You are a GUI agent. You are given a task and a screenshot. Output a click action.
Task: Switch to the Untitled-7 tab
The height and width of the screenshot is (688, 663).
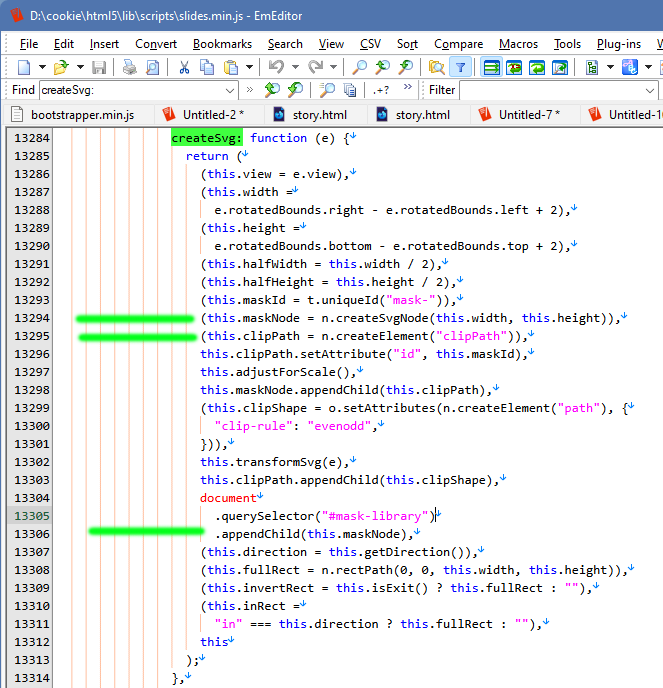[528, 114]
